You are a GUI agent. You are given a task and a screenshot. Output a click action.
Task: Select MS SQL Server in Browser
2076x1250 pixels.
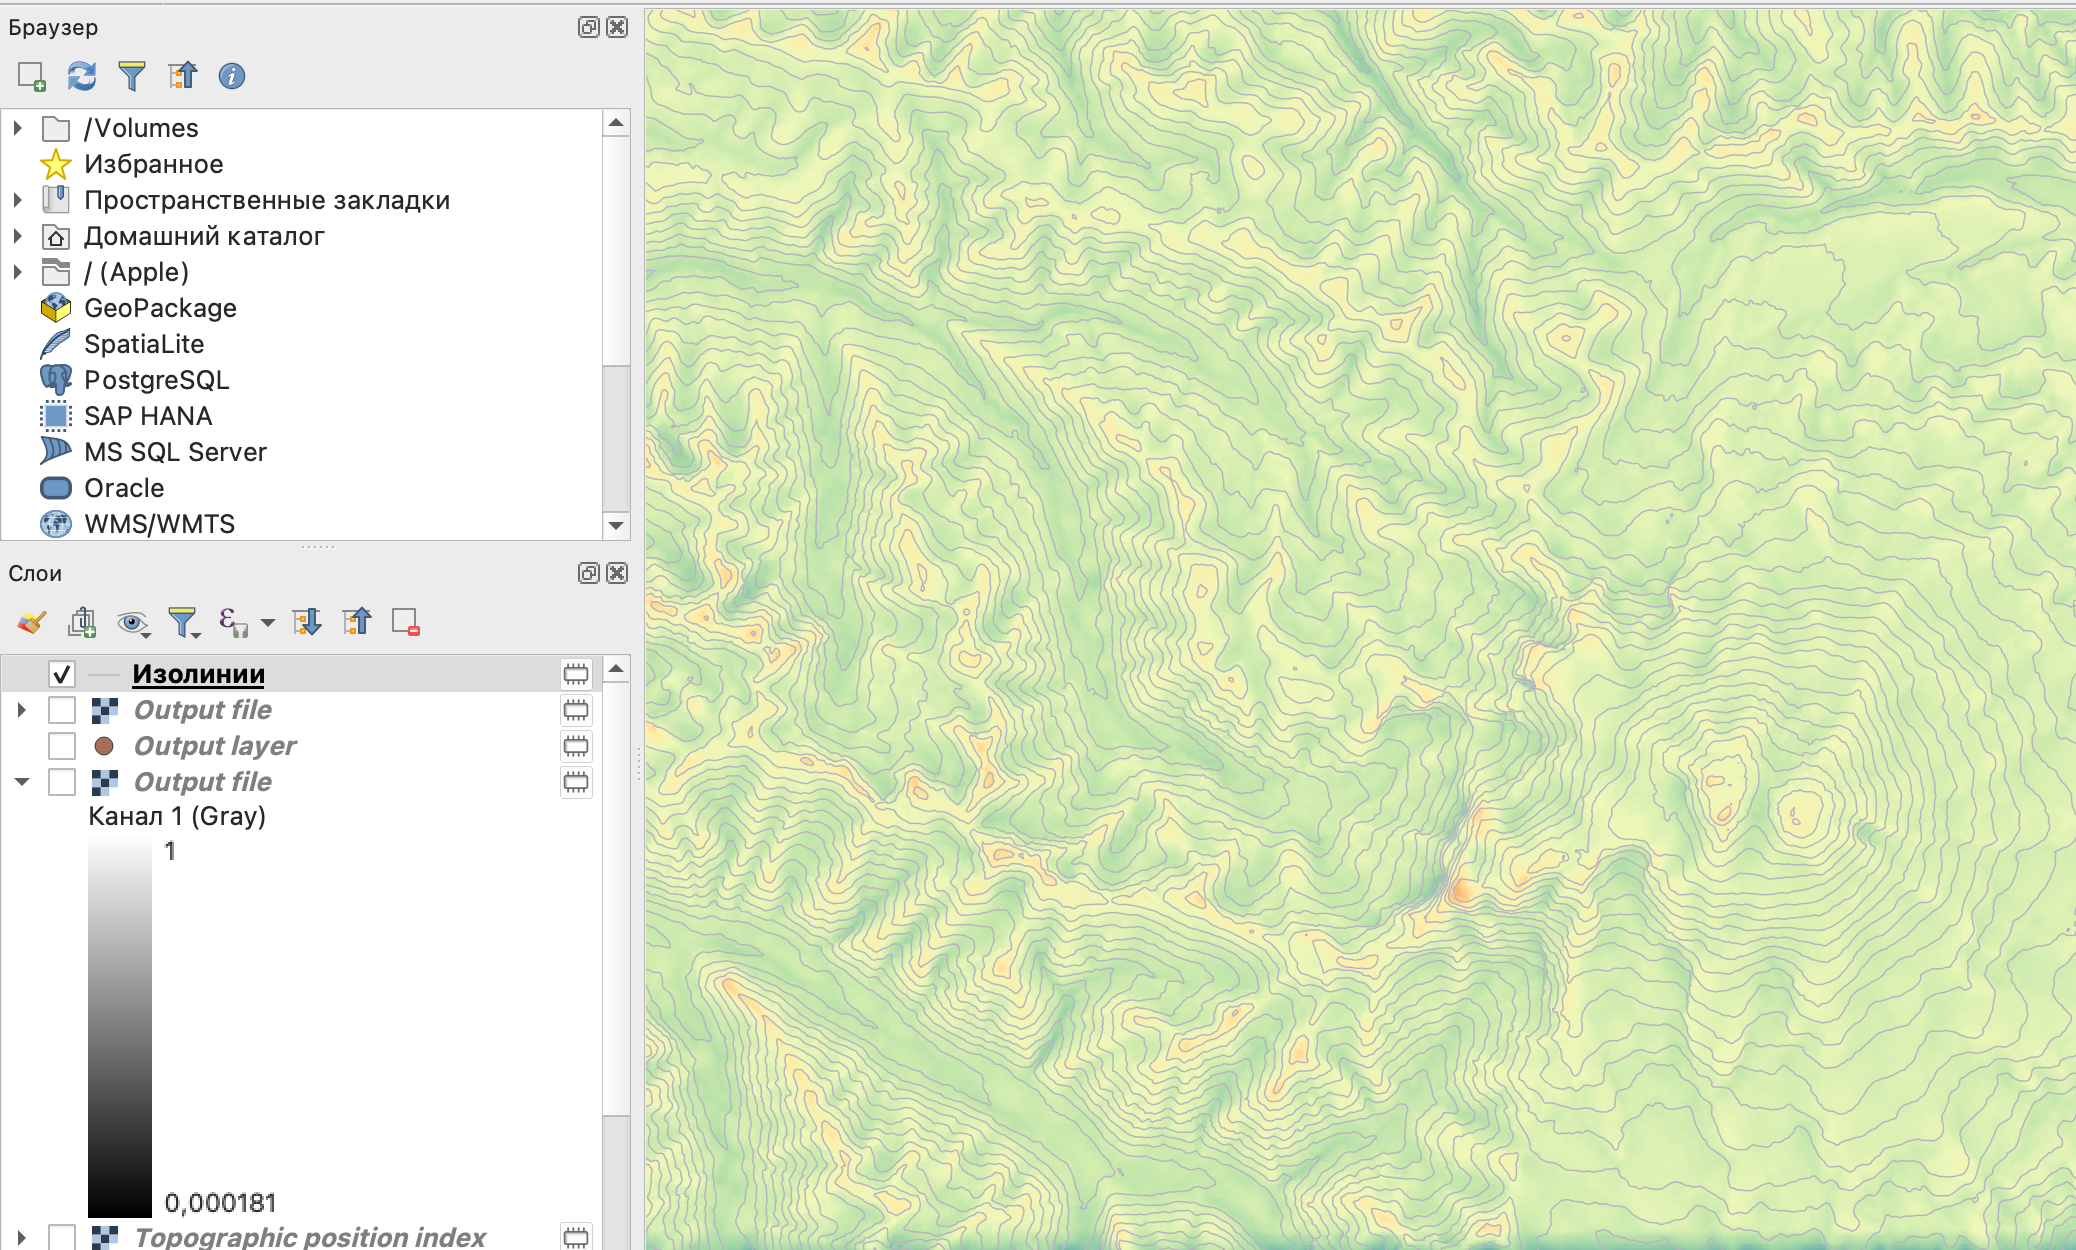(175, 452)
